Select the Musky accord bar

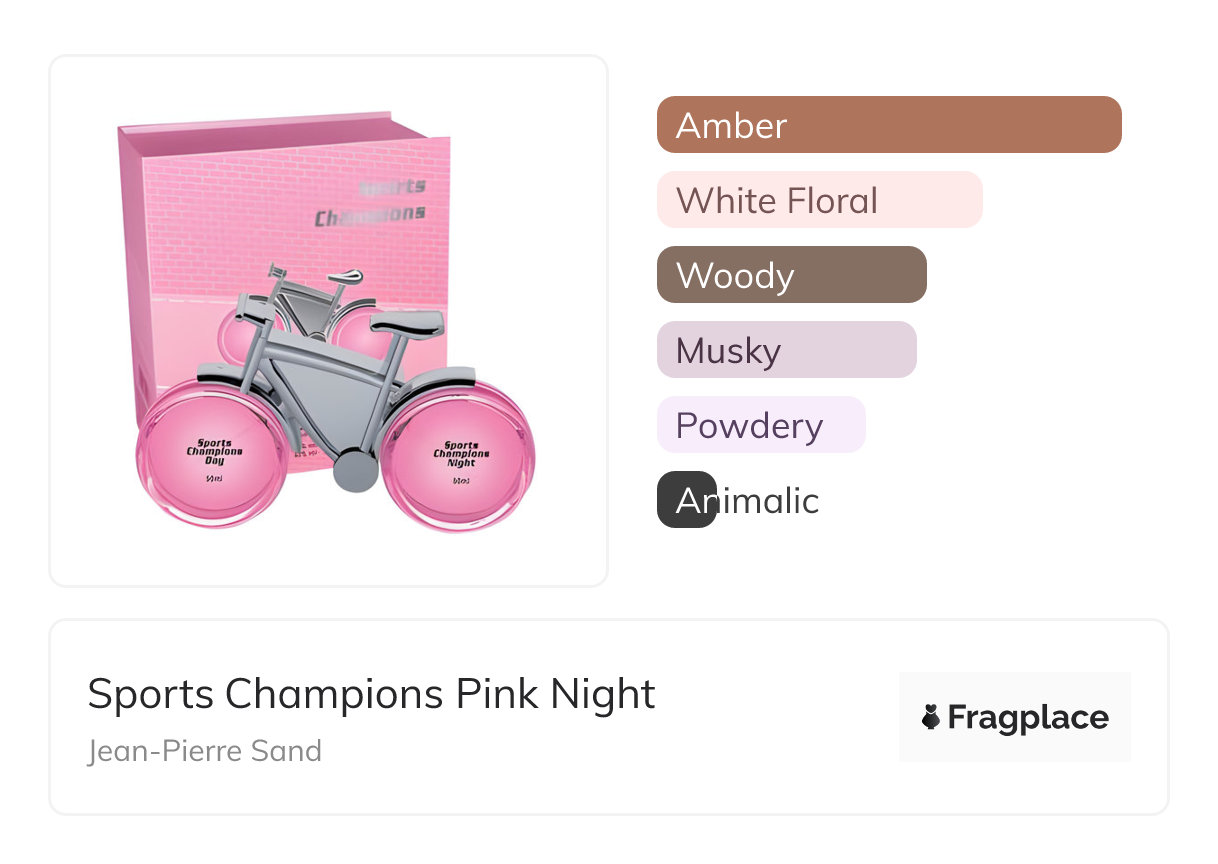[x=786, y=350]
